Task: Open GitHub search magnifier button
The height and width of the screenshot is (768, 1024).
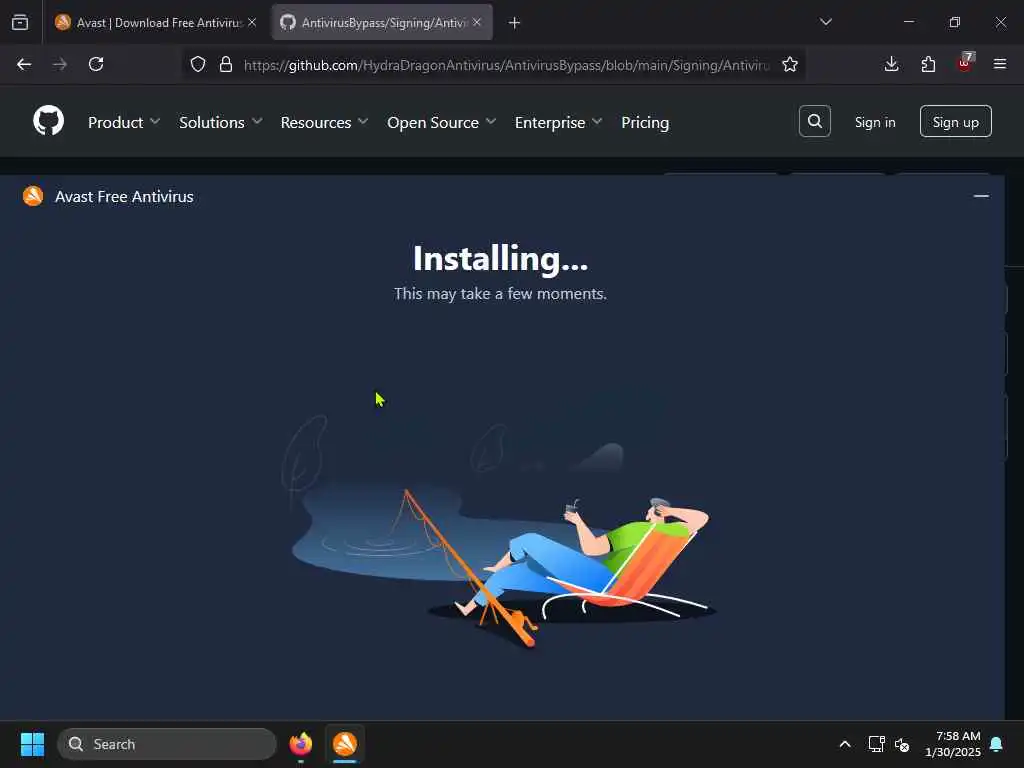Action: (x=814, y=121)
